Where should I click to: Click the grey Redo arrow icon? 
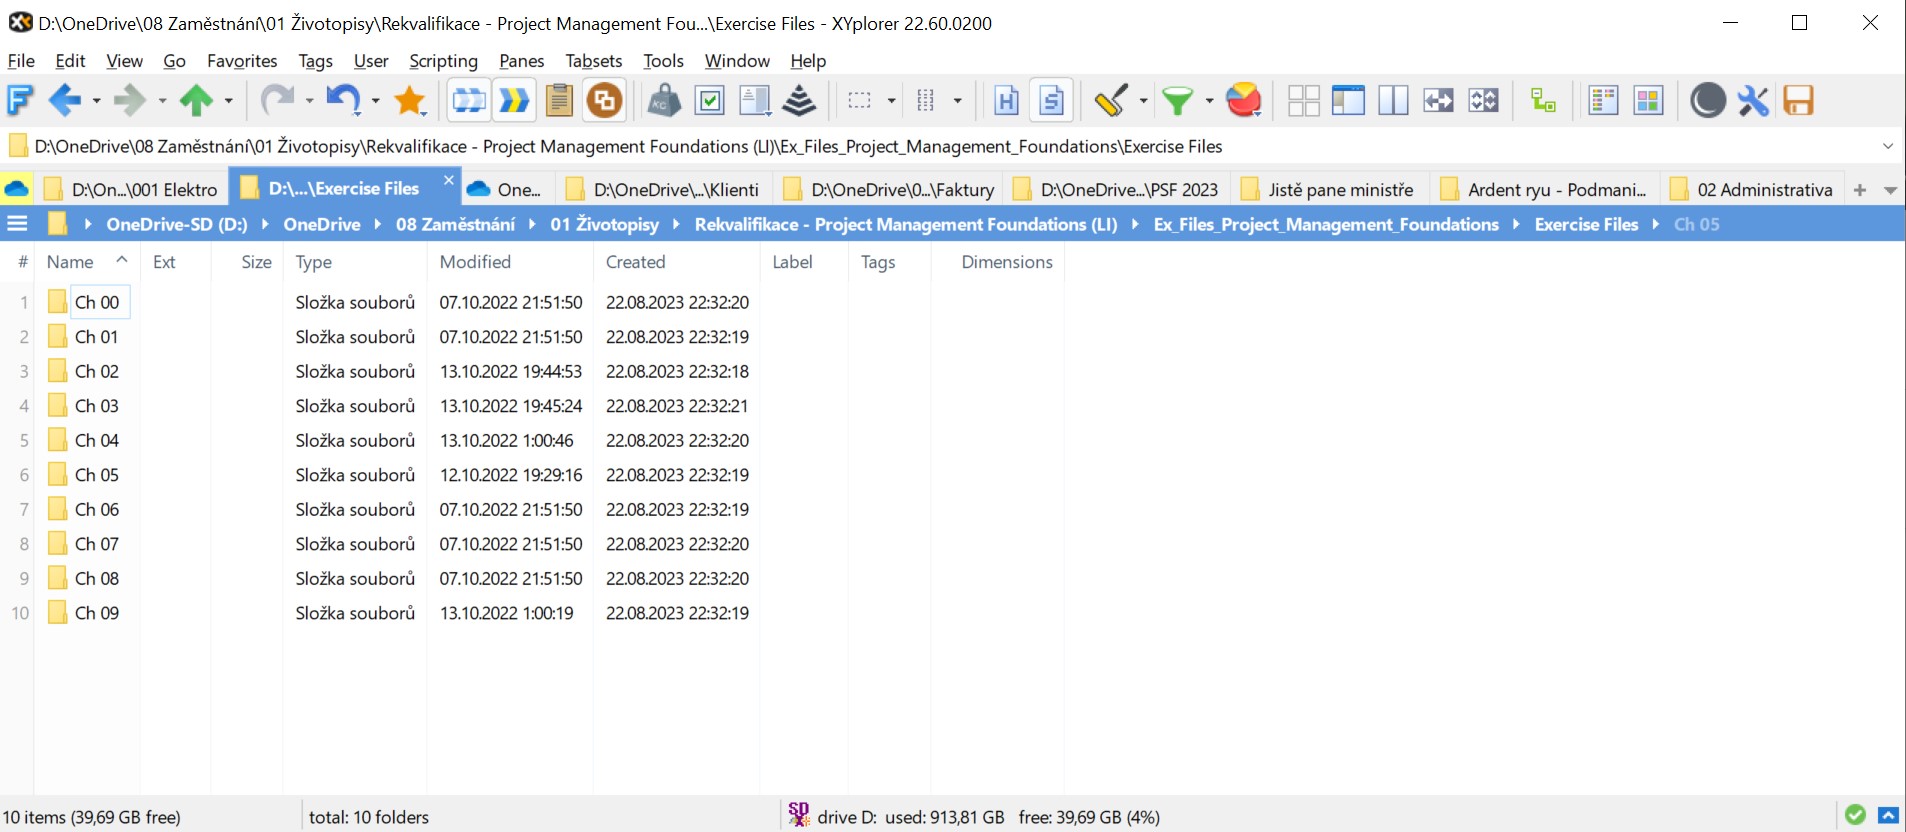click(x=277, y=100)
